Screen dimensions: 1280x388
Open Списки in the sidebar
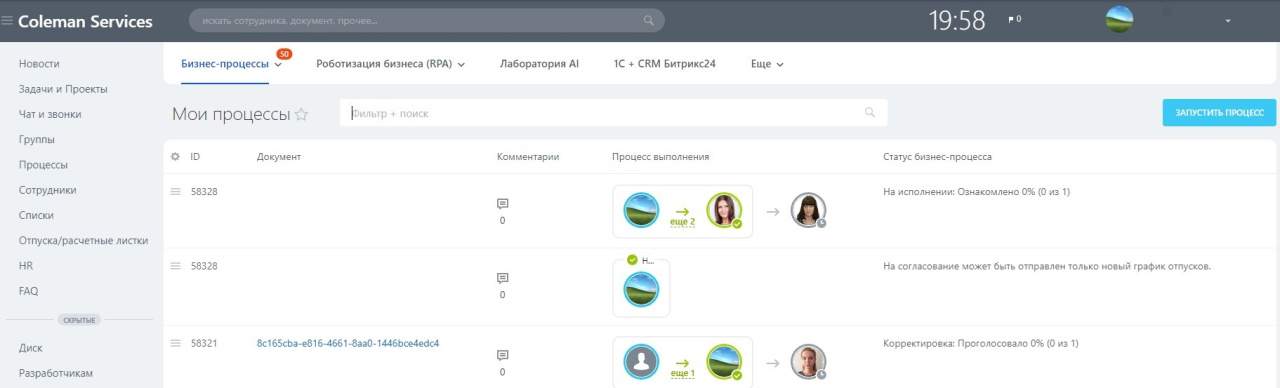tap(37, 215)
